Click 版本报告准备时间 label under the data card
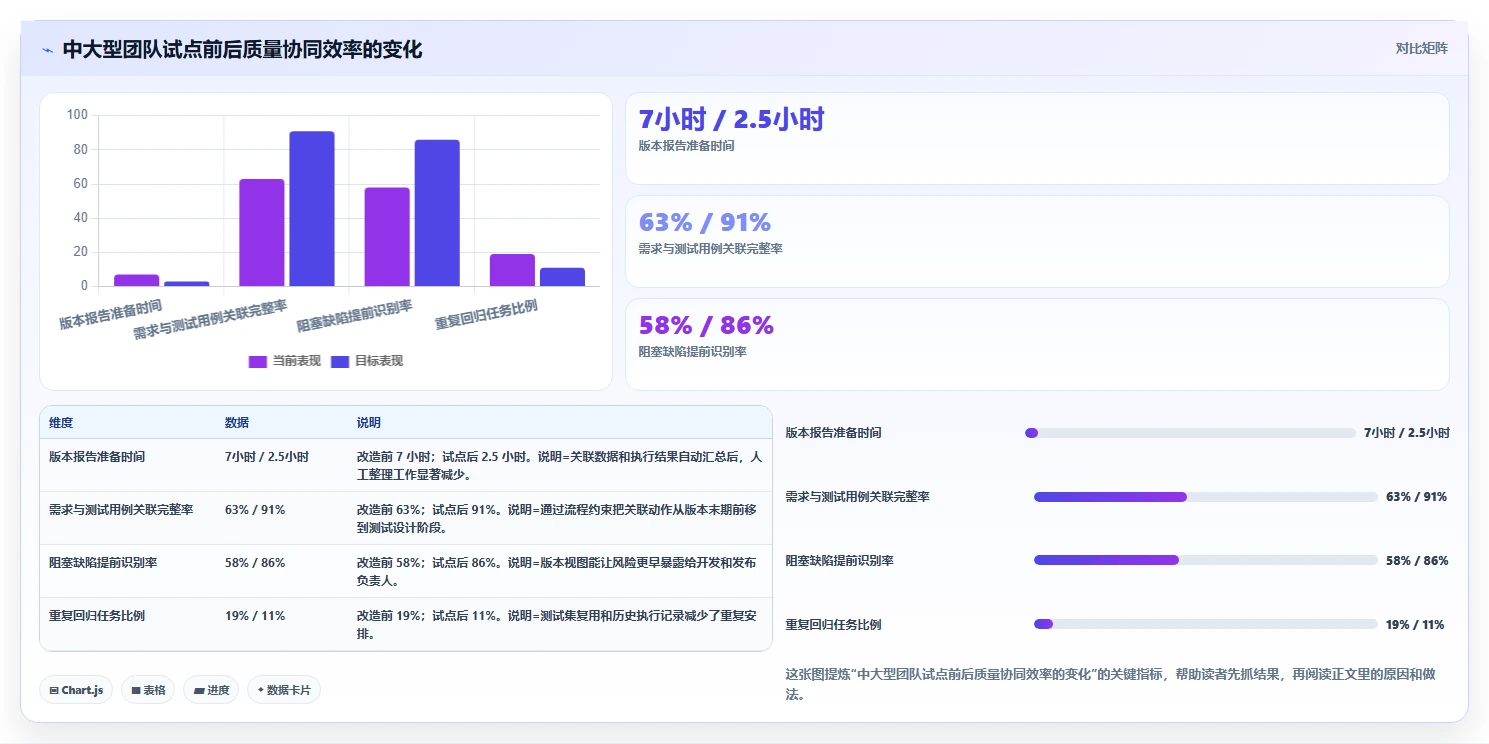The width and height of the screenshot is (1489, 744). click(x=686, y=146)
